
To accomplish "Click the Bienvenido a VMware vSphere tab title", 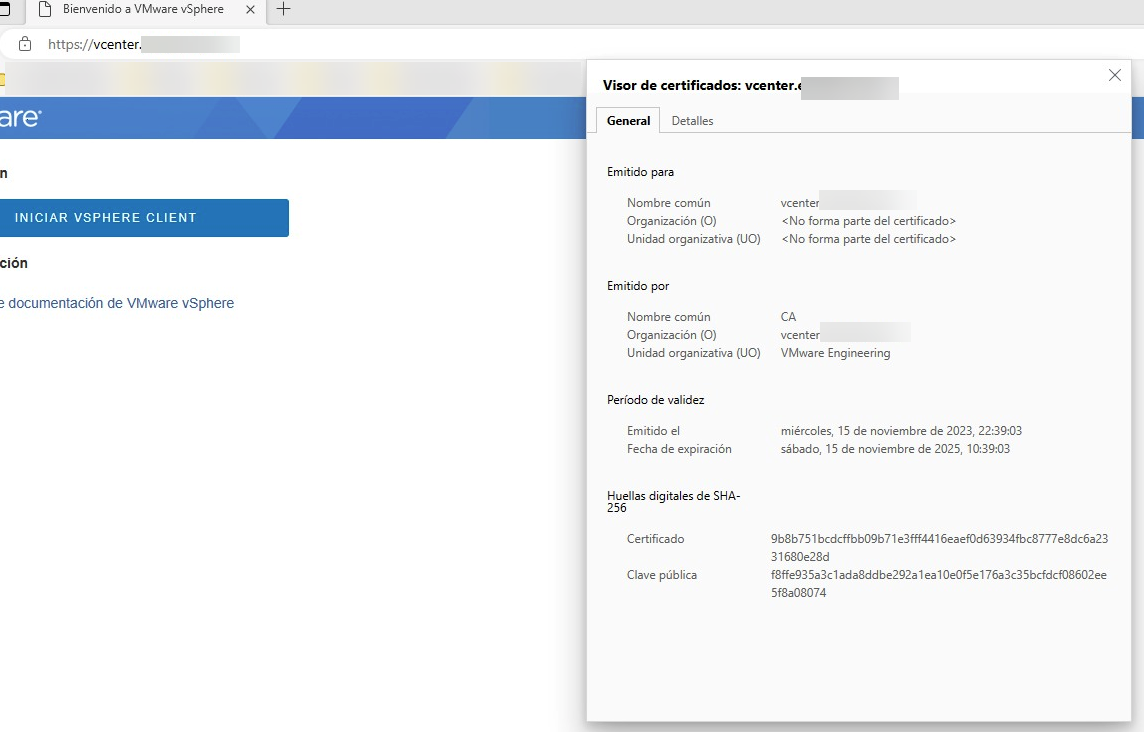I will tap(143, 9).
